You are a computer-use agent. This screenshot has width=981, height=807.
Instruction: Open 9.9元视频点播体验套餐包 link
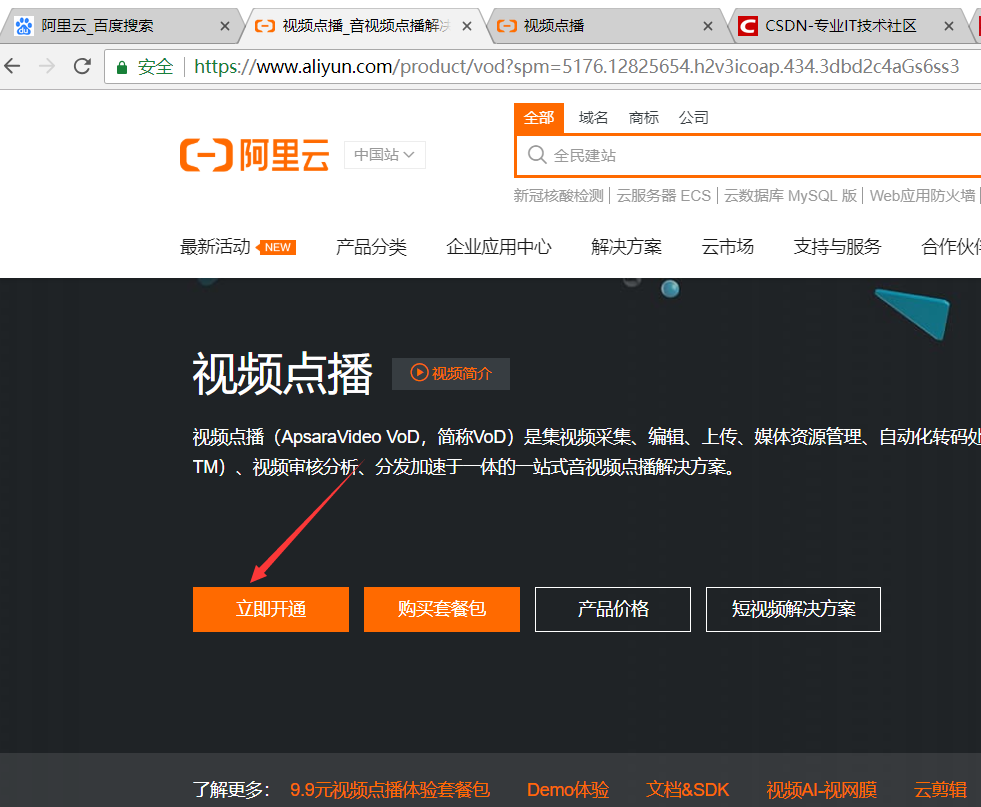(390, 789)
